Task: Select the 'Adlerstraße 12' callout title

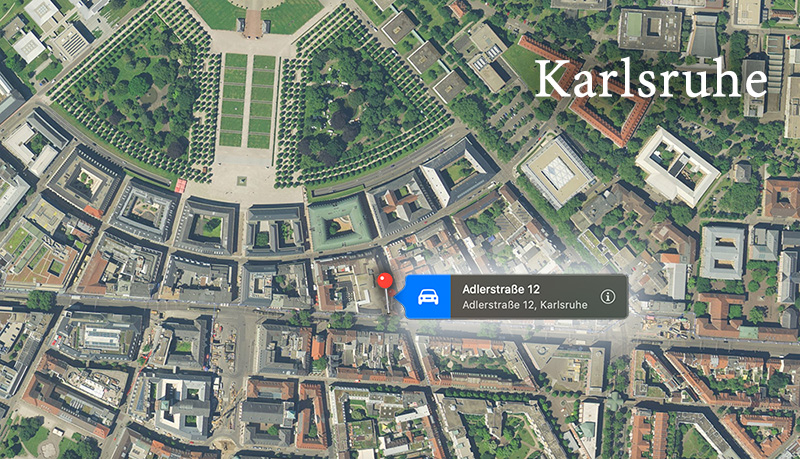Action: [x=501, y=289]
